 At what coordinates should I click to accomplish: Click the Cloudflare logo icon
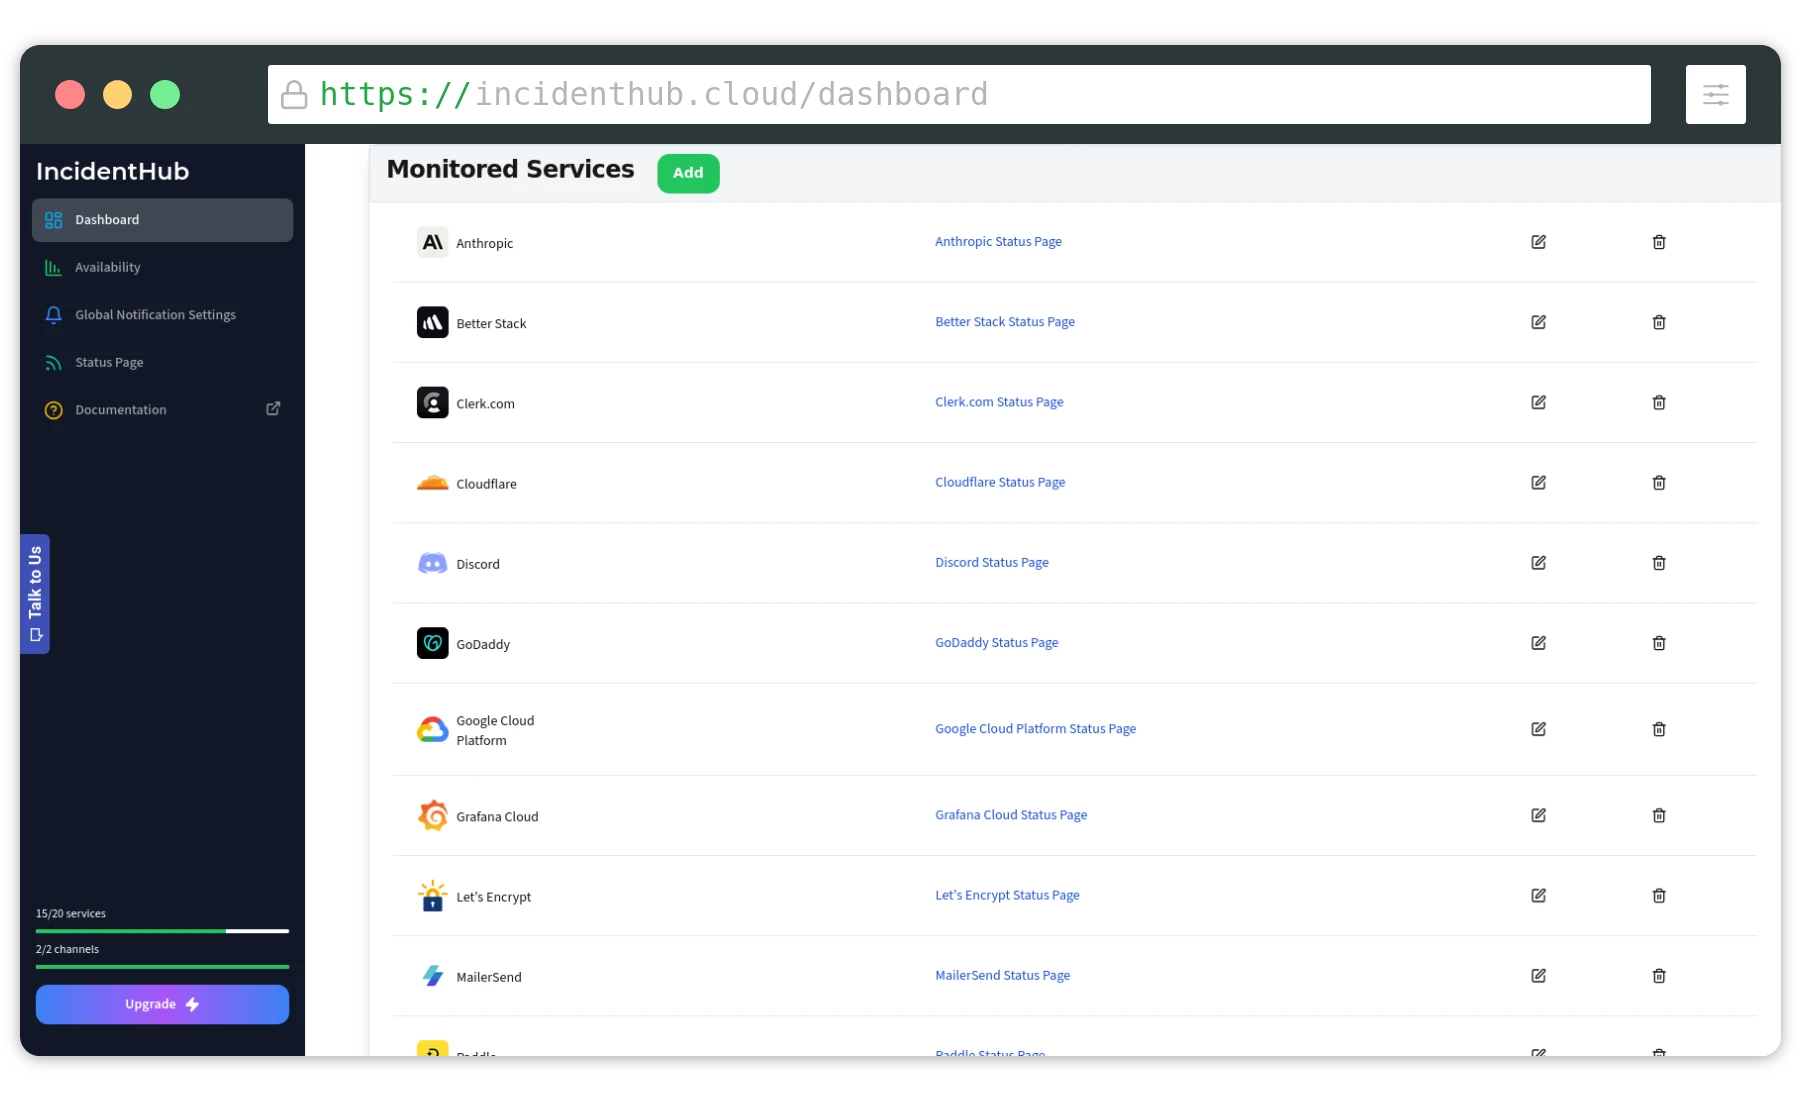pyautogui.click(x=432, y=483)
